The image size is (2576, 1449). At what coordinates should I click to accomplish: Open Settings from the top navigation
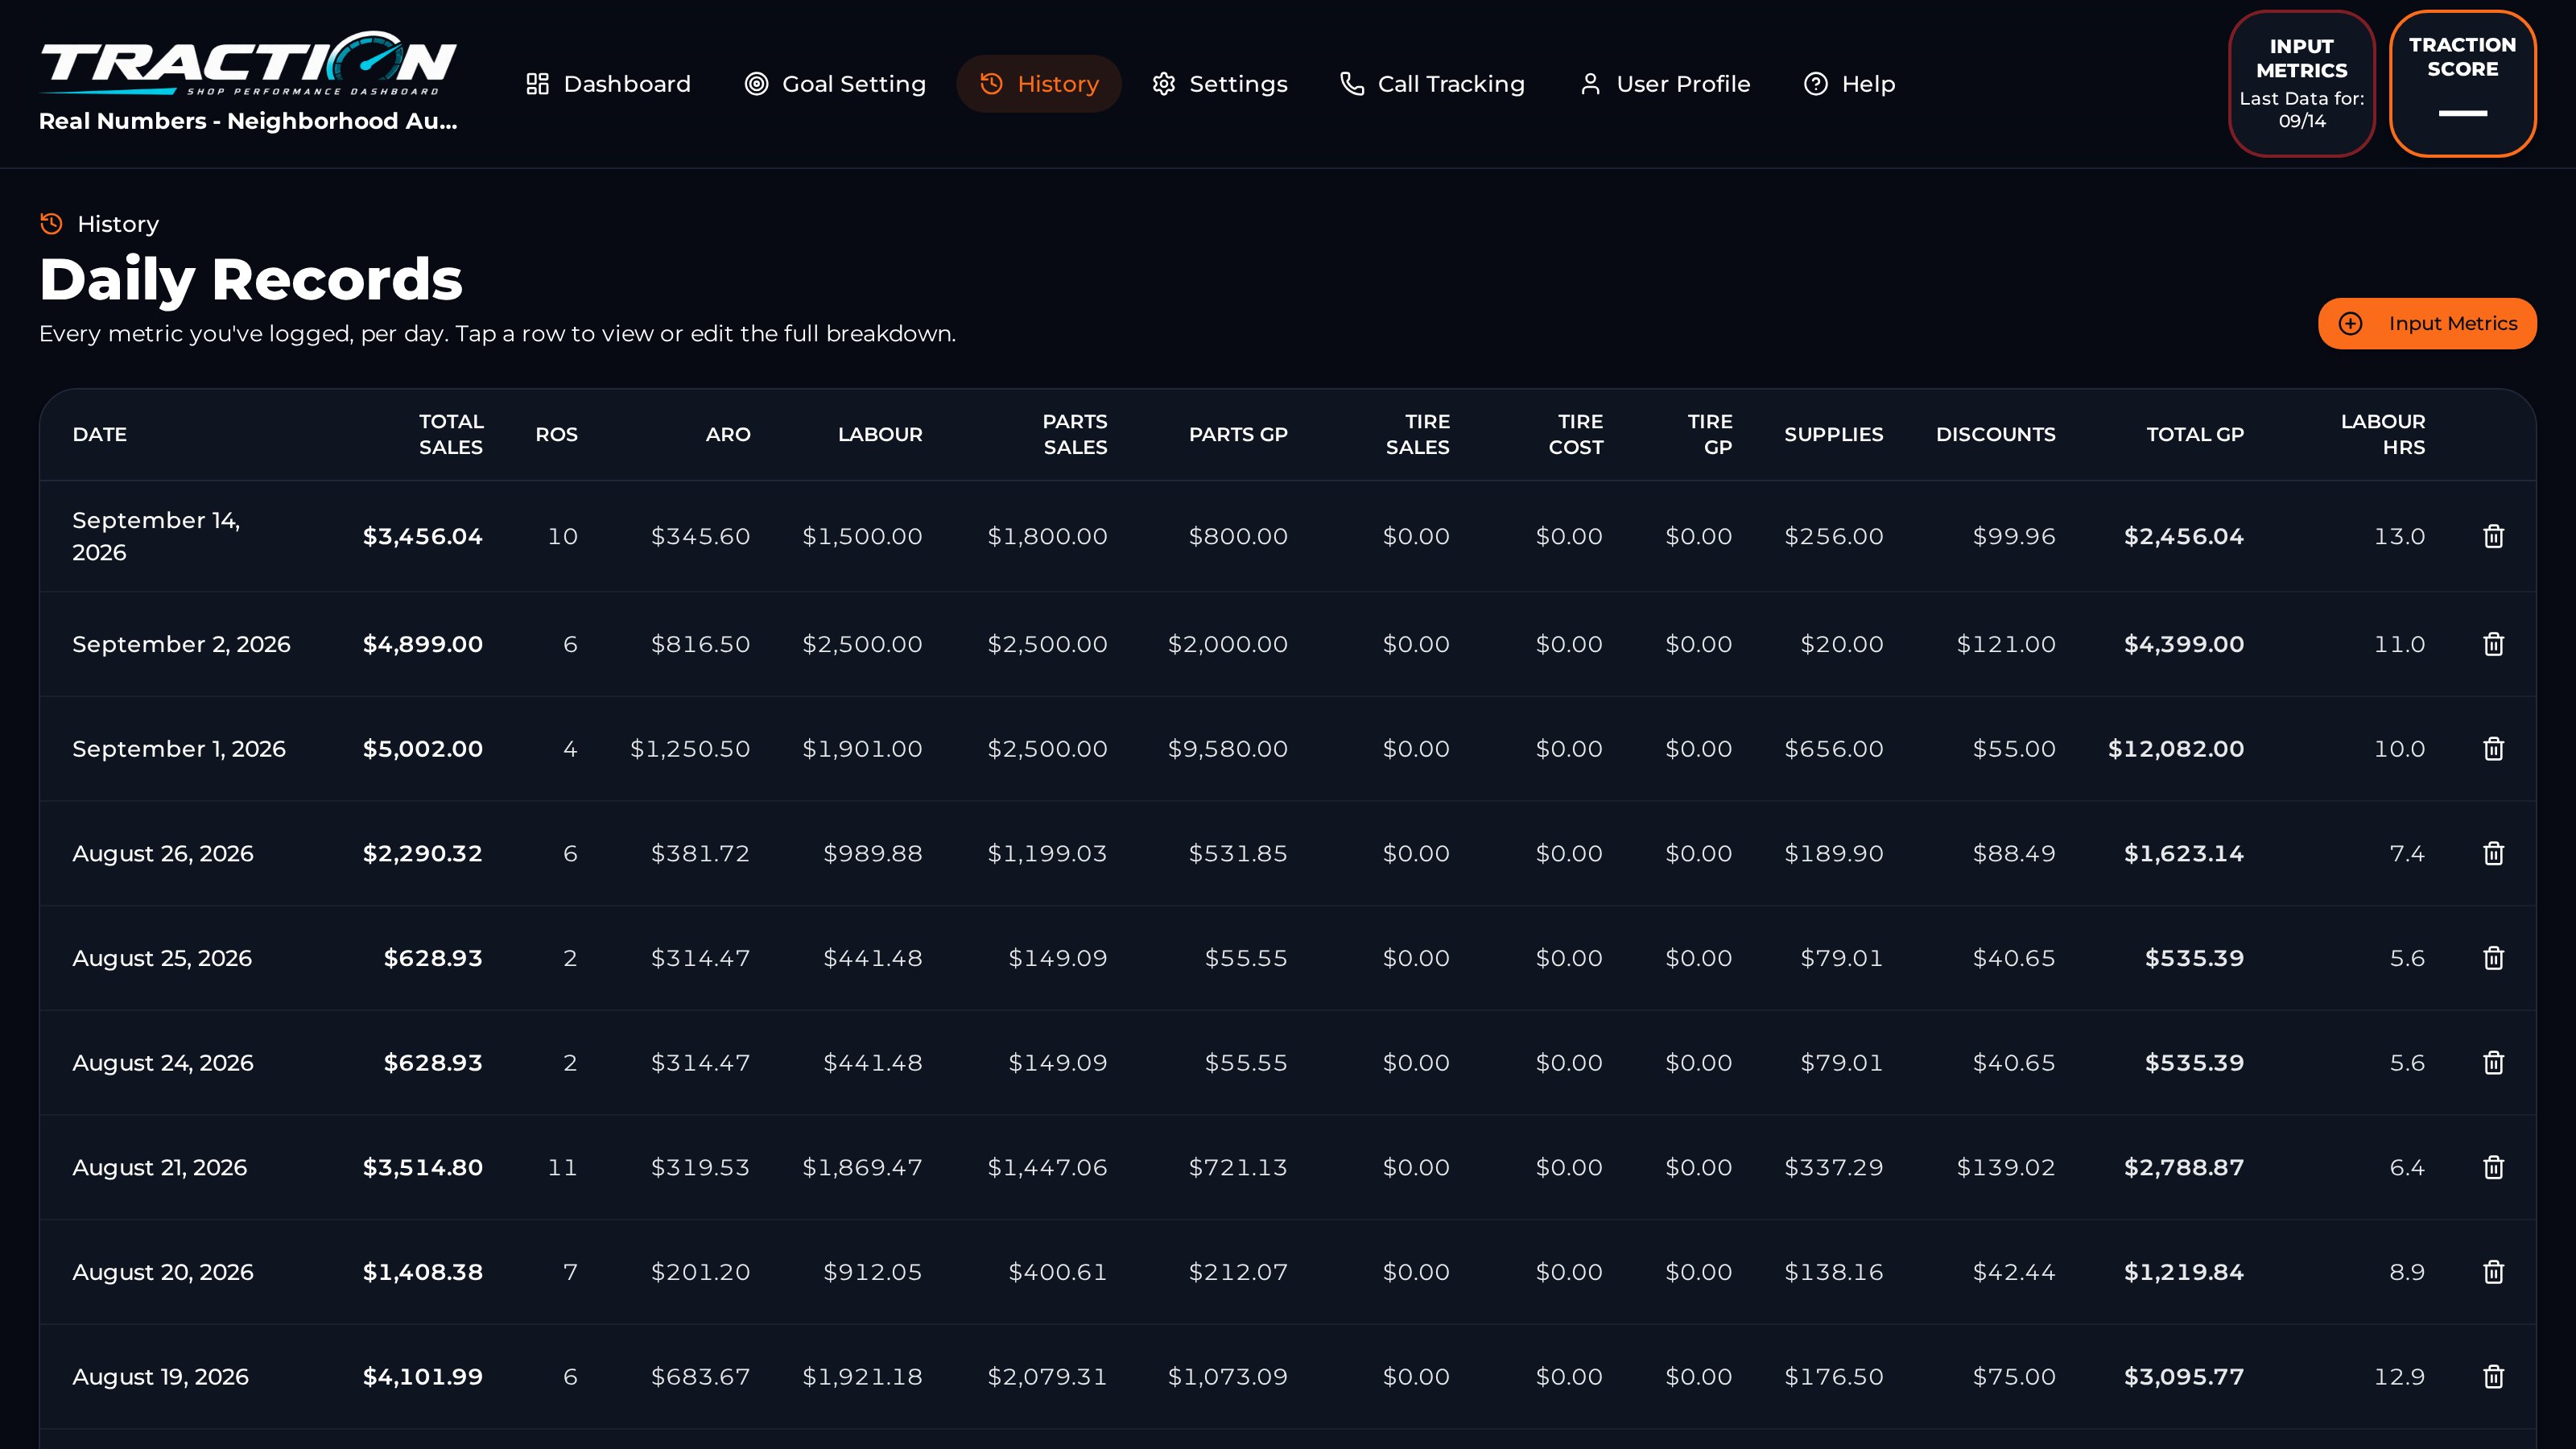click(1219, 84)
